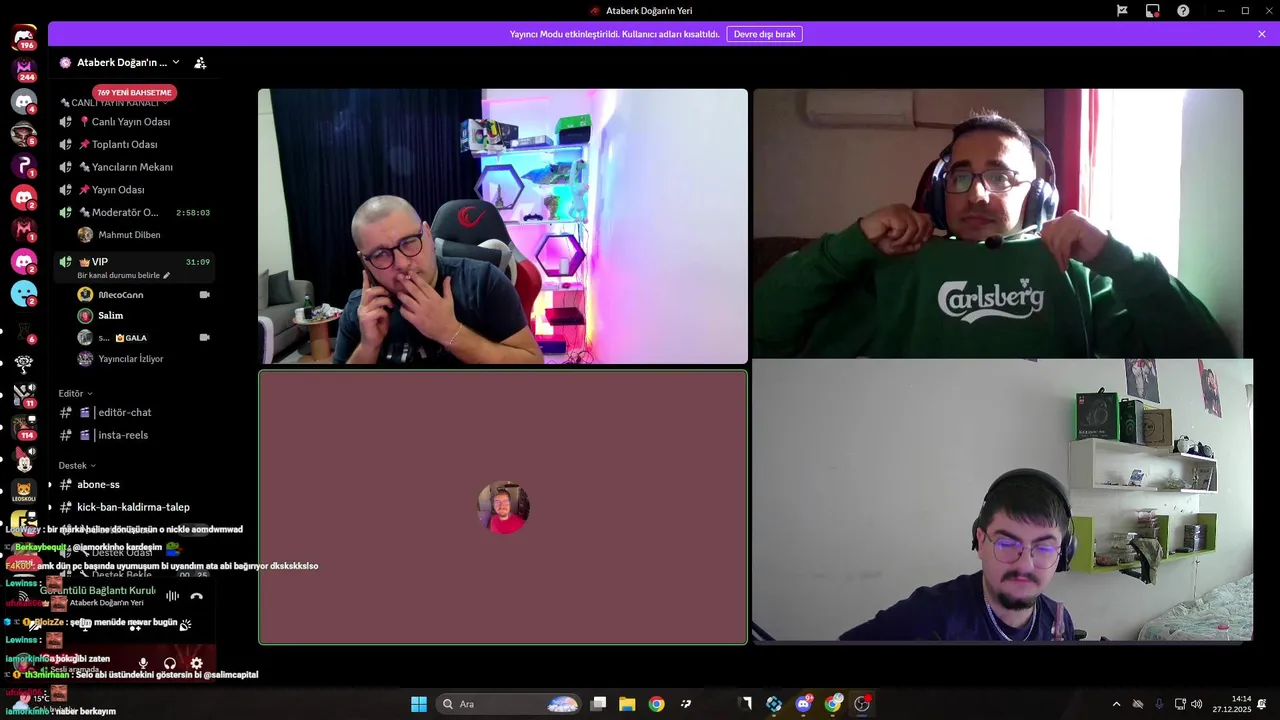Select the avatar-only participant tile
Image resolution: width=1280 pixels, height=720 pixels.
point(503,507)
